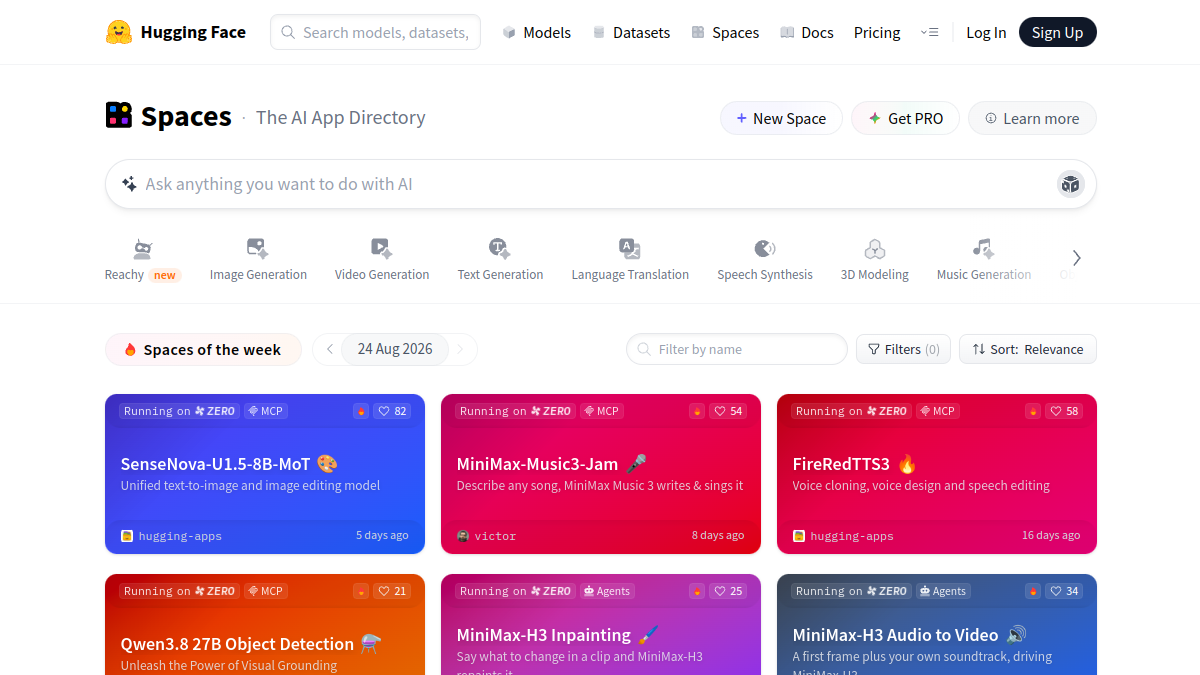Like MiniMax-Music3-Jam with 54 hearts
Screen dimensions: 1200x675
point(729,411)
